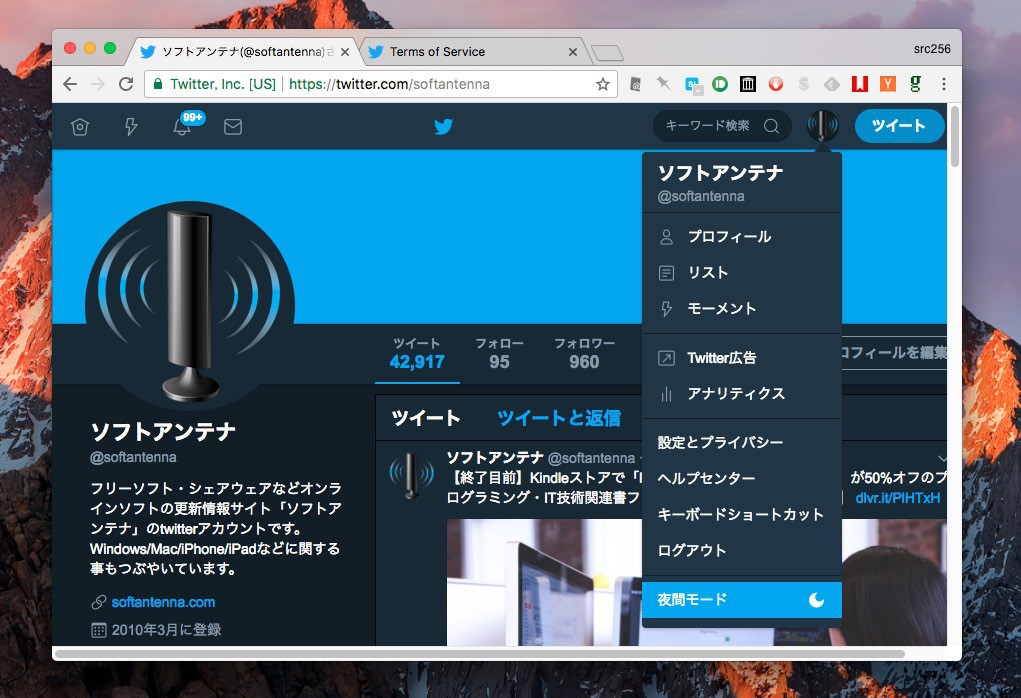Open 設定とプライバシー menu entry
Image resolution: width=1021 pixels, height=698 pixels.
(742, 442)
